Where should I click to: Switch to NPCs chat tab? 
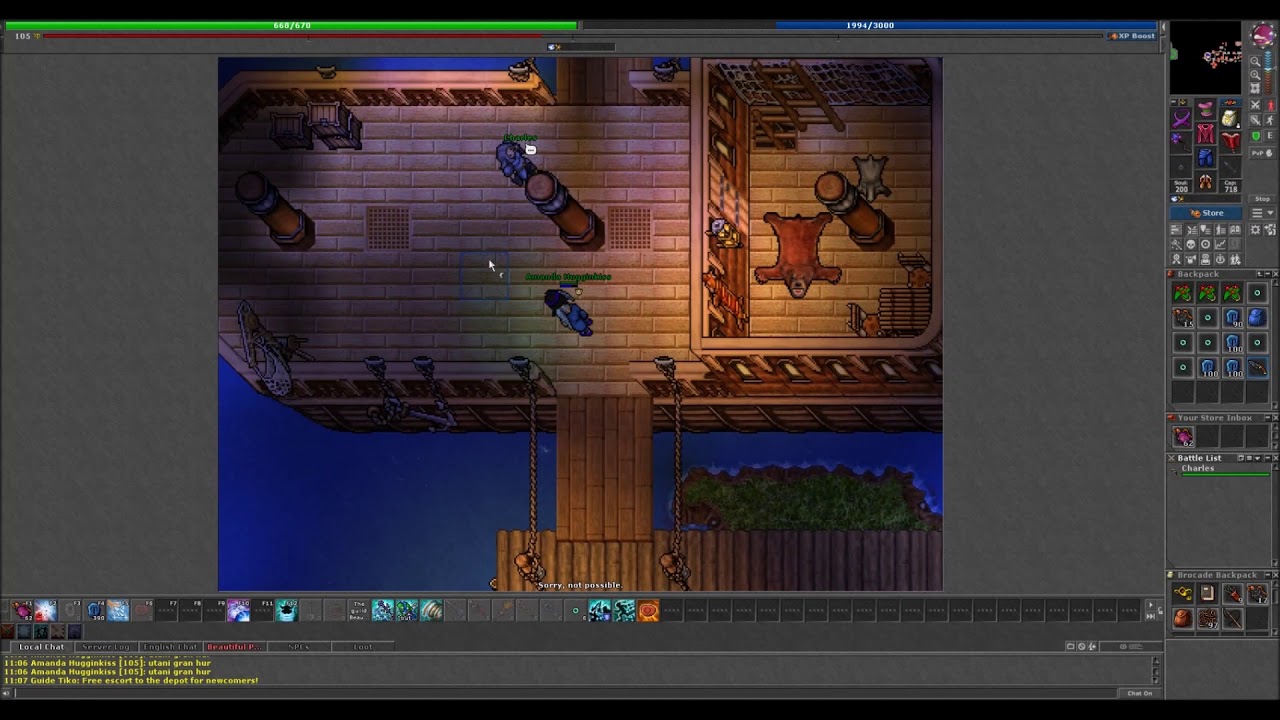click(x=298, y=647)
